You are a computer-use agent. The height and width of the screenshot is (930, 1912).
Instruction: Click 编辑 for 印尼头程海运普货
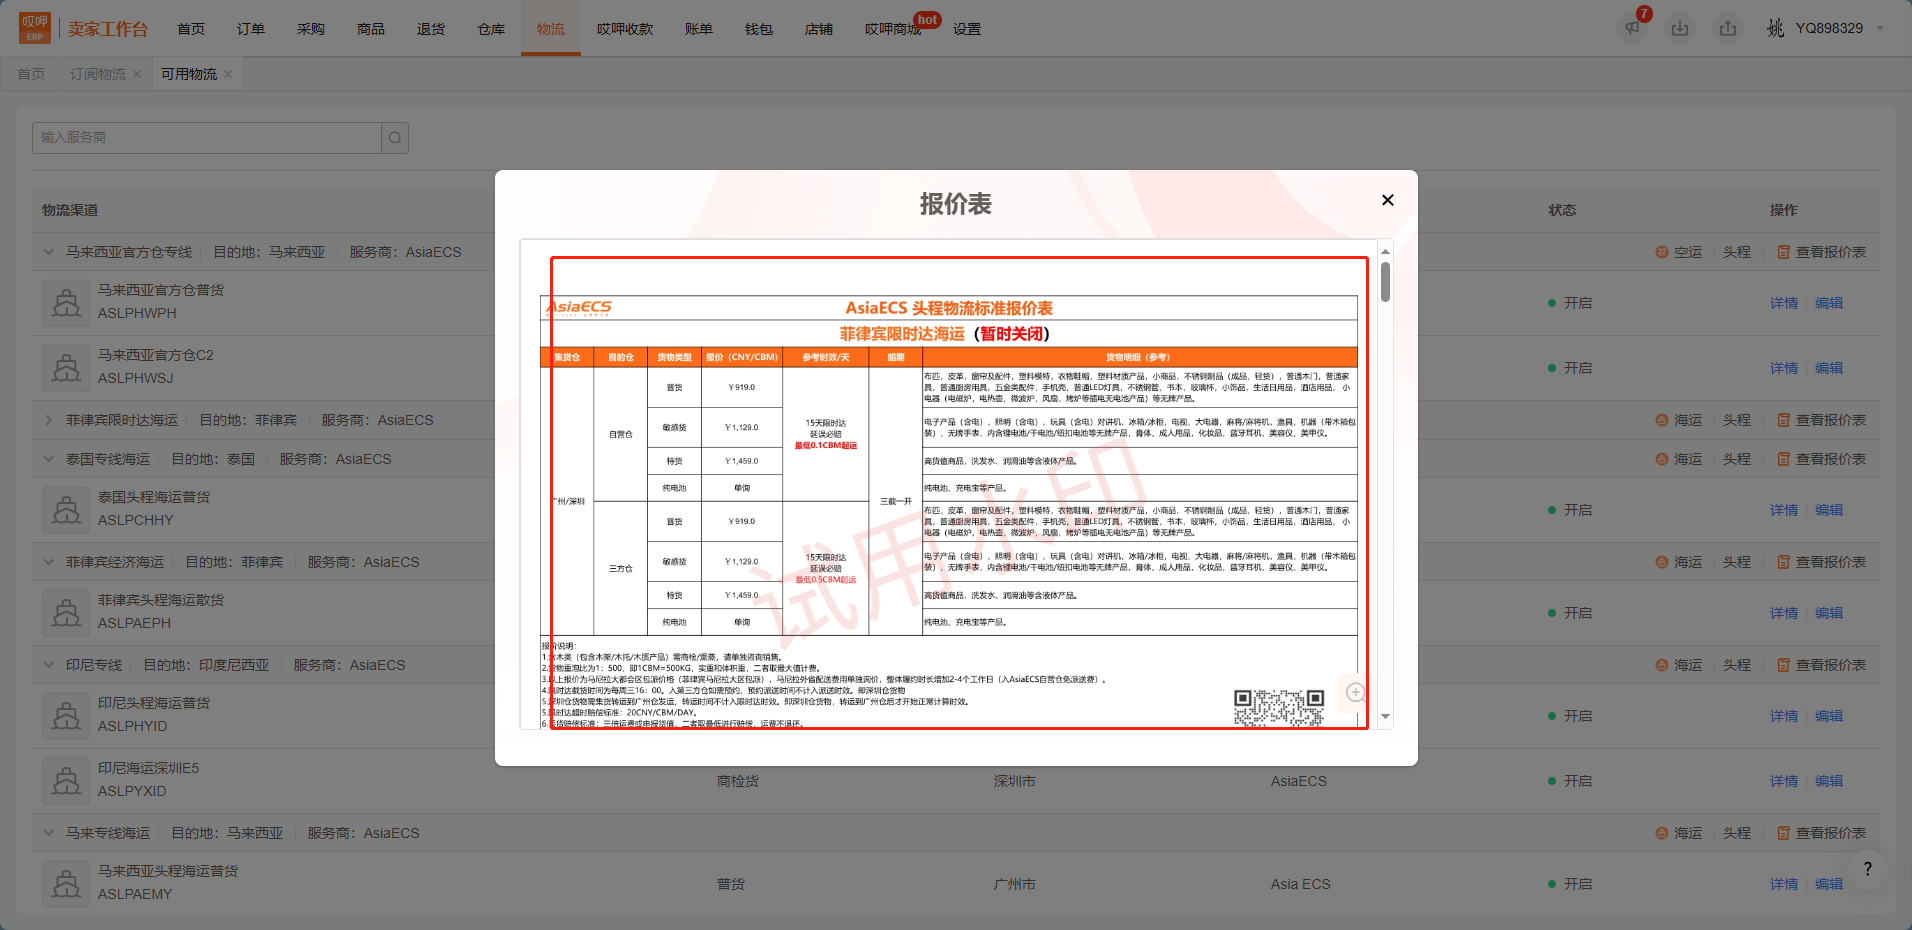1829,716
